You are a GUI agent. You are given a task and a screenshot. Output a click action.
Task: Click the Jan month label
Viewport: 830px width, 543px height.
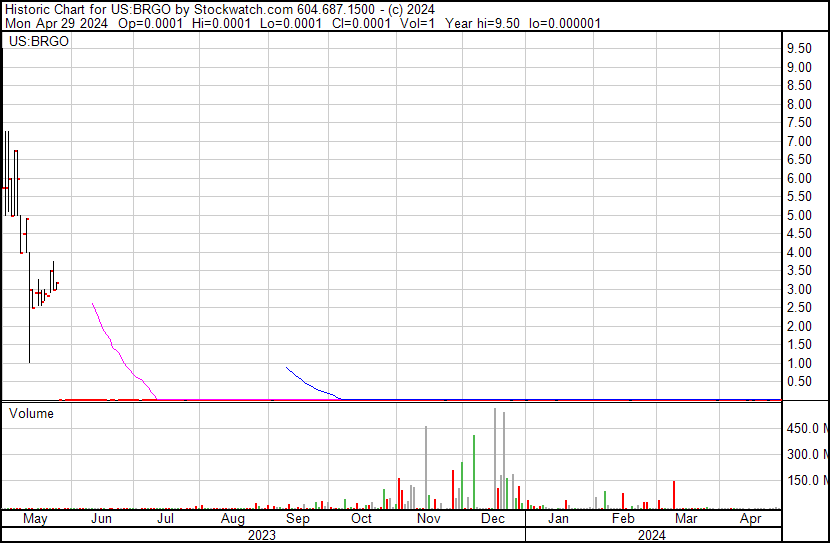coord(558,519)
